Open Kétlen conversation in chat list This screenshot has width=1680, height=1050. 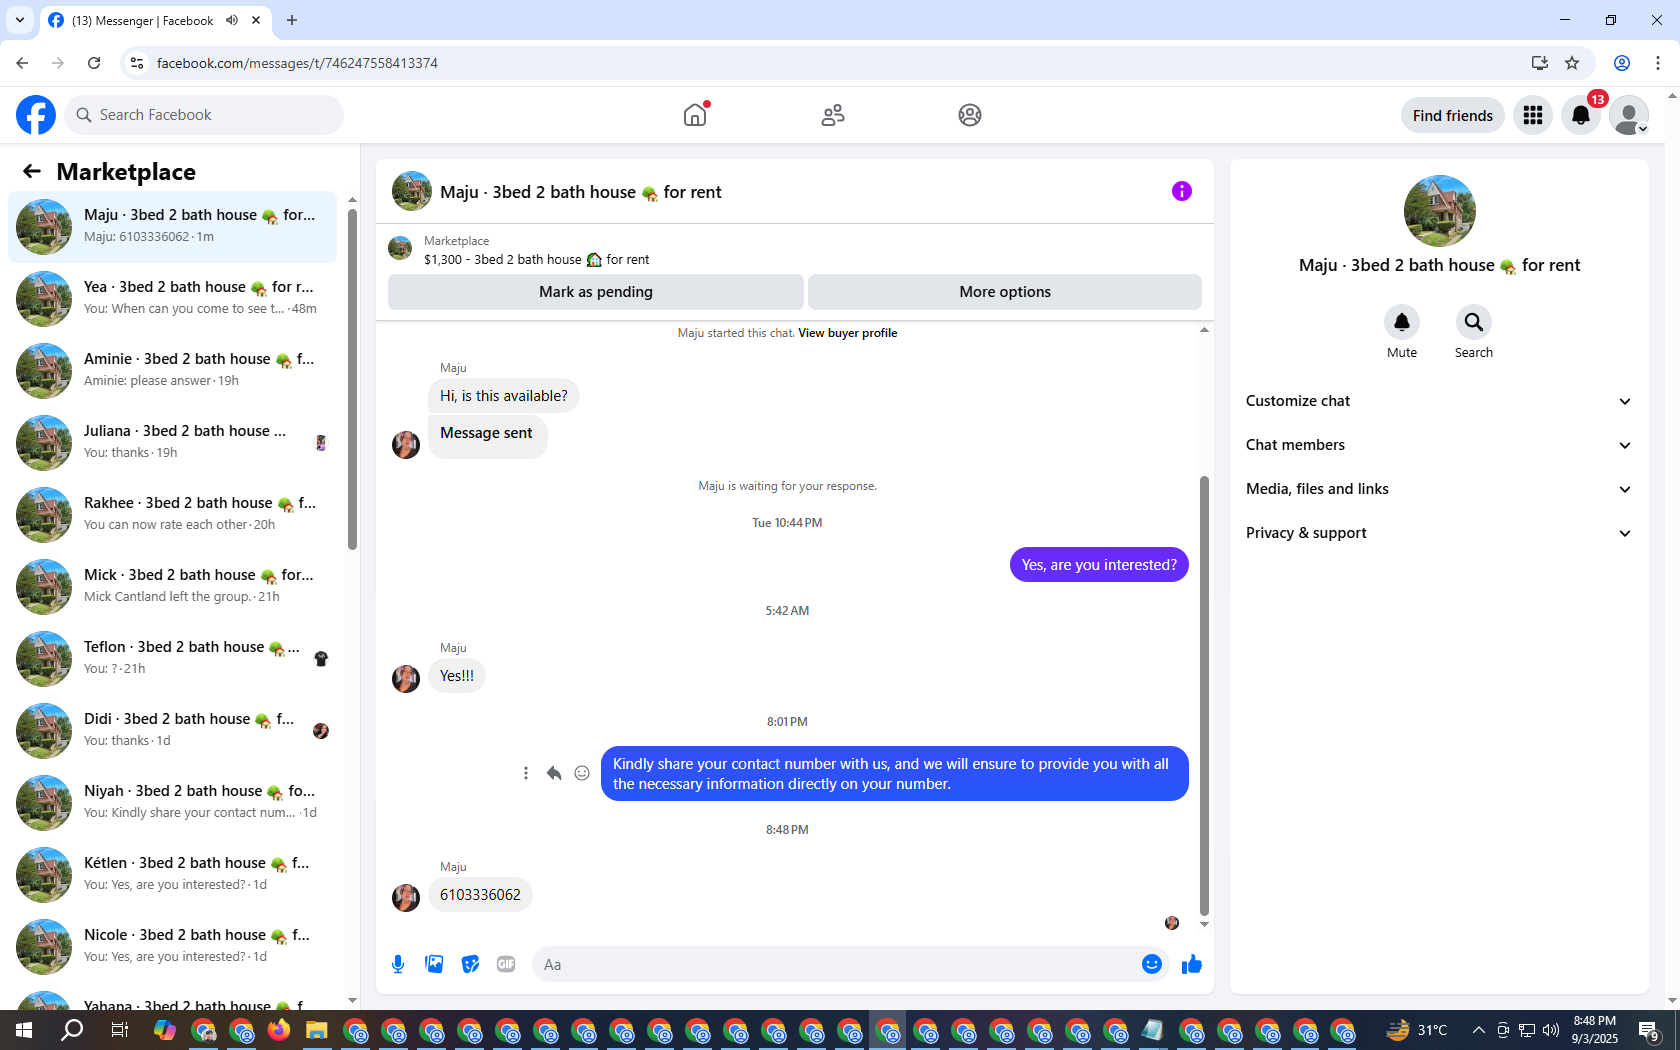coord(172,875)
